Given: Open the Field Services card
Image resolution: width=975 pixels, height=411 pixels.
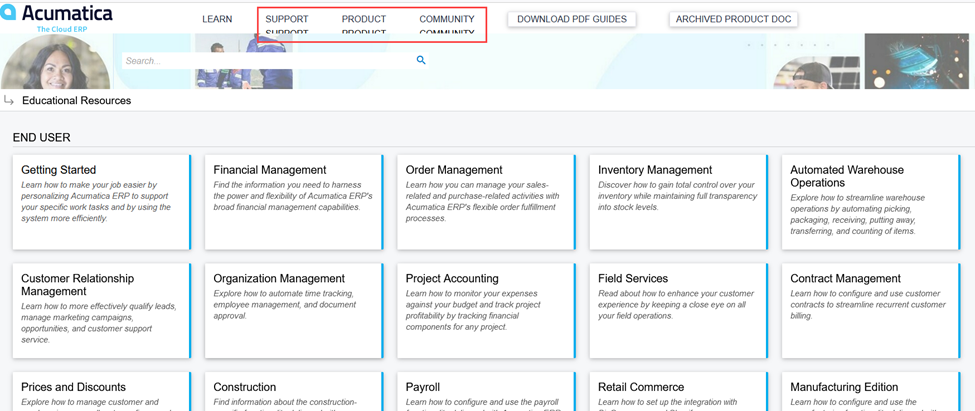Looking at the screenshot, I should click(x=679, y=311).
